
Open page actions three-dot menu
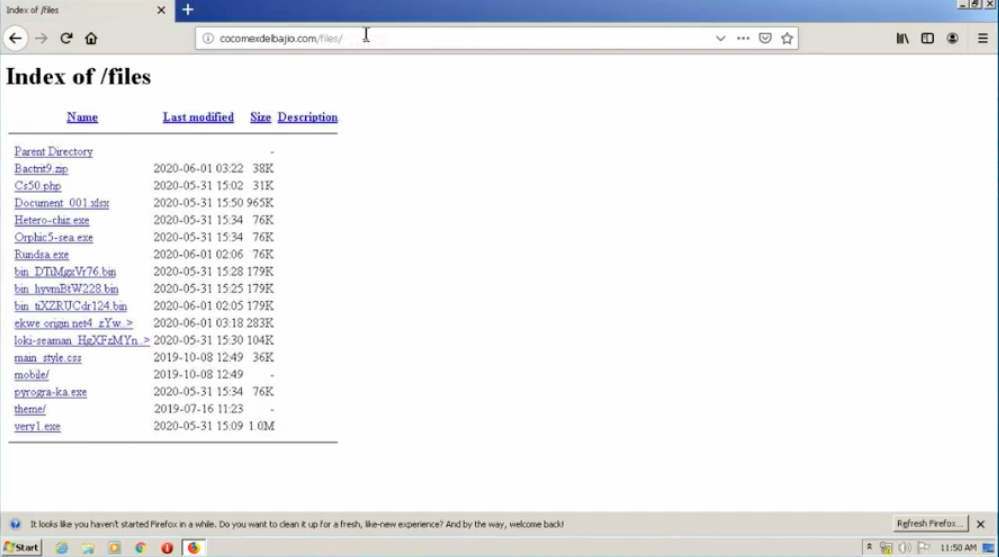coord(743,38)
